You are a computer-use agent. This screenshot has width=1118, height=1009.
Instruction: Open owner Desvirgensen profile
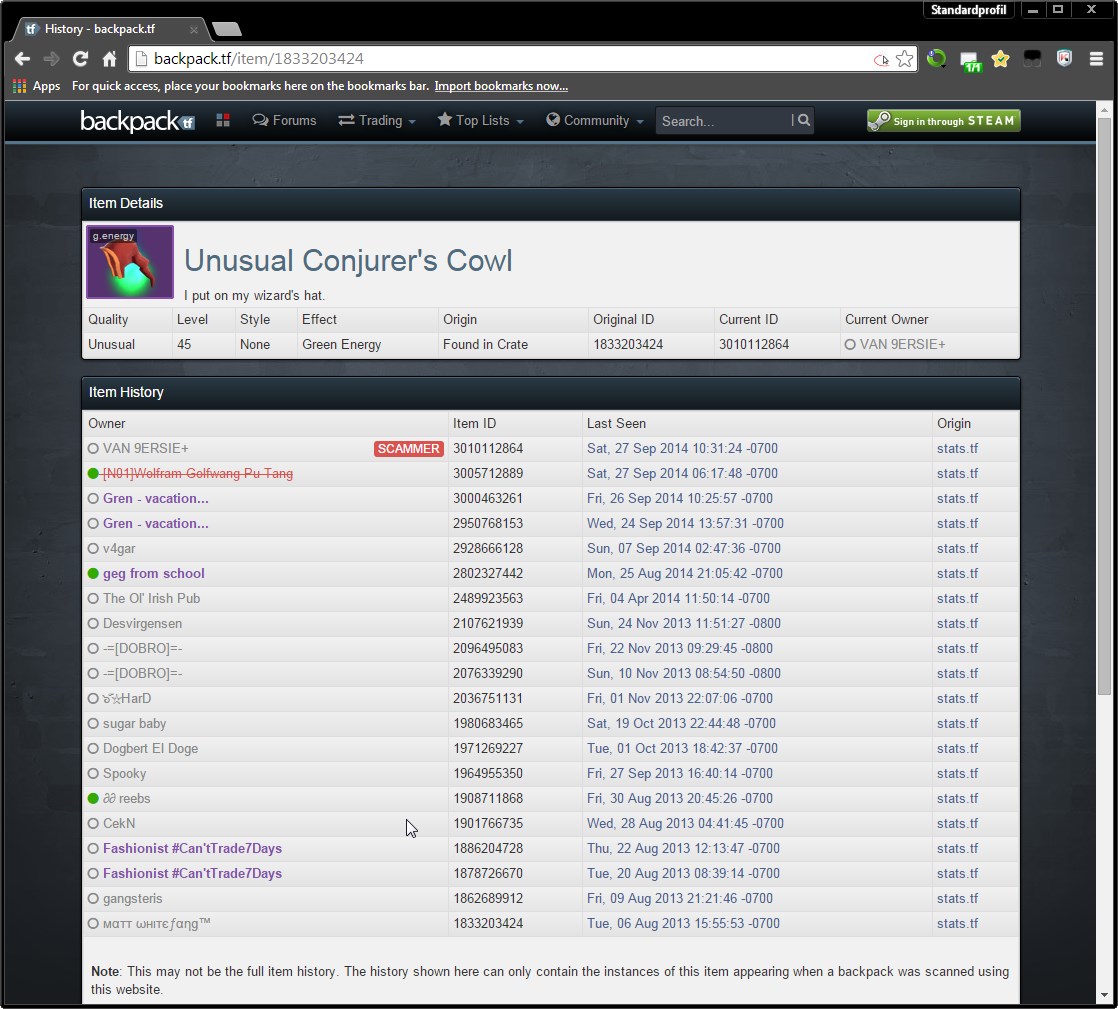coord(143,623)
